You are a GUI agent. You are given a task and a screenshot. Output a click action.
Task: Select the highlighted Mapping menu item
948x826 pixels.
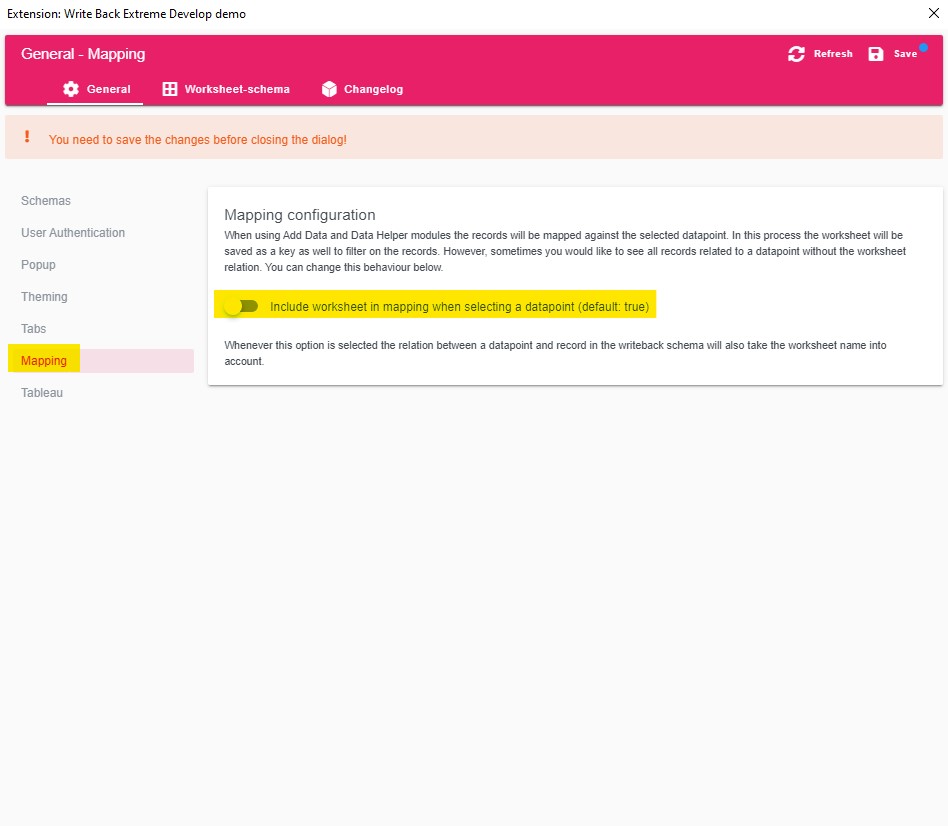coord(101,361)
